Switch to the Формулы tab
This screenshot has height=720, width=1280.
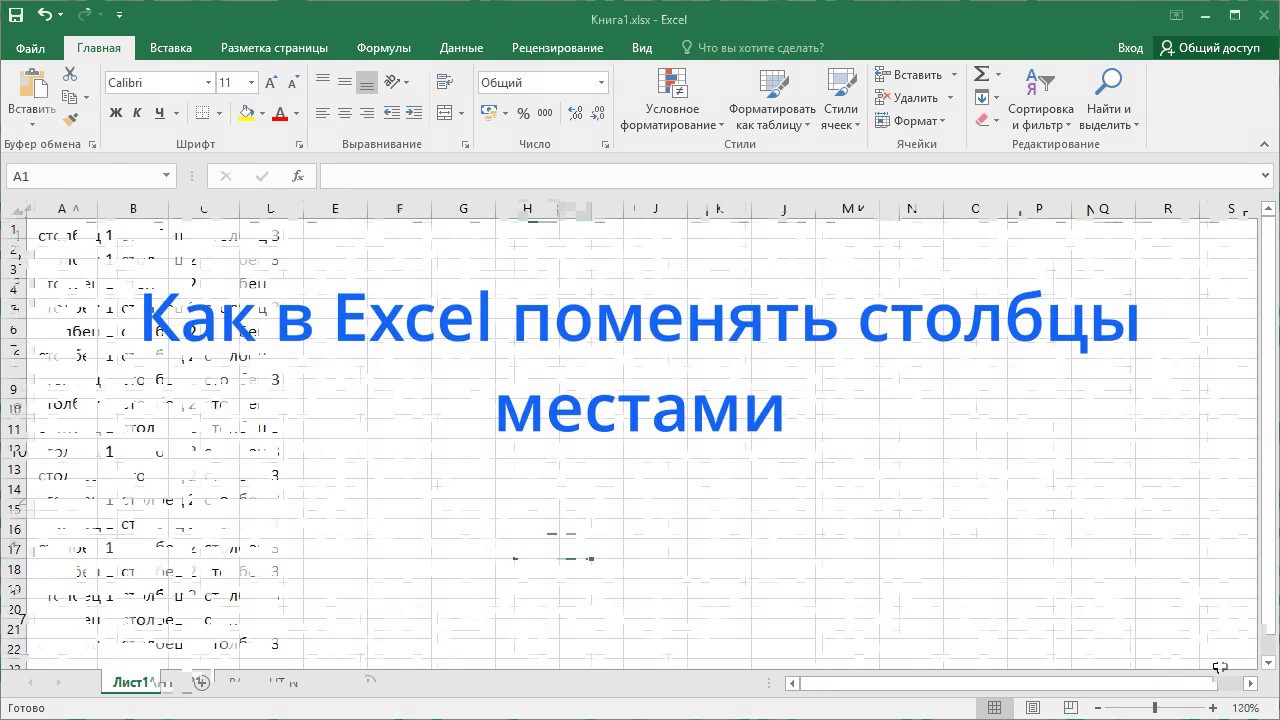(x=384, y=47)
